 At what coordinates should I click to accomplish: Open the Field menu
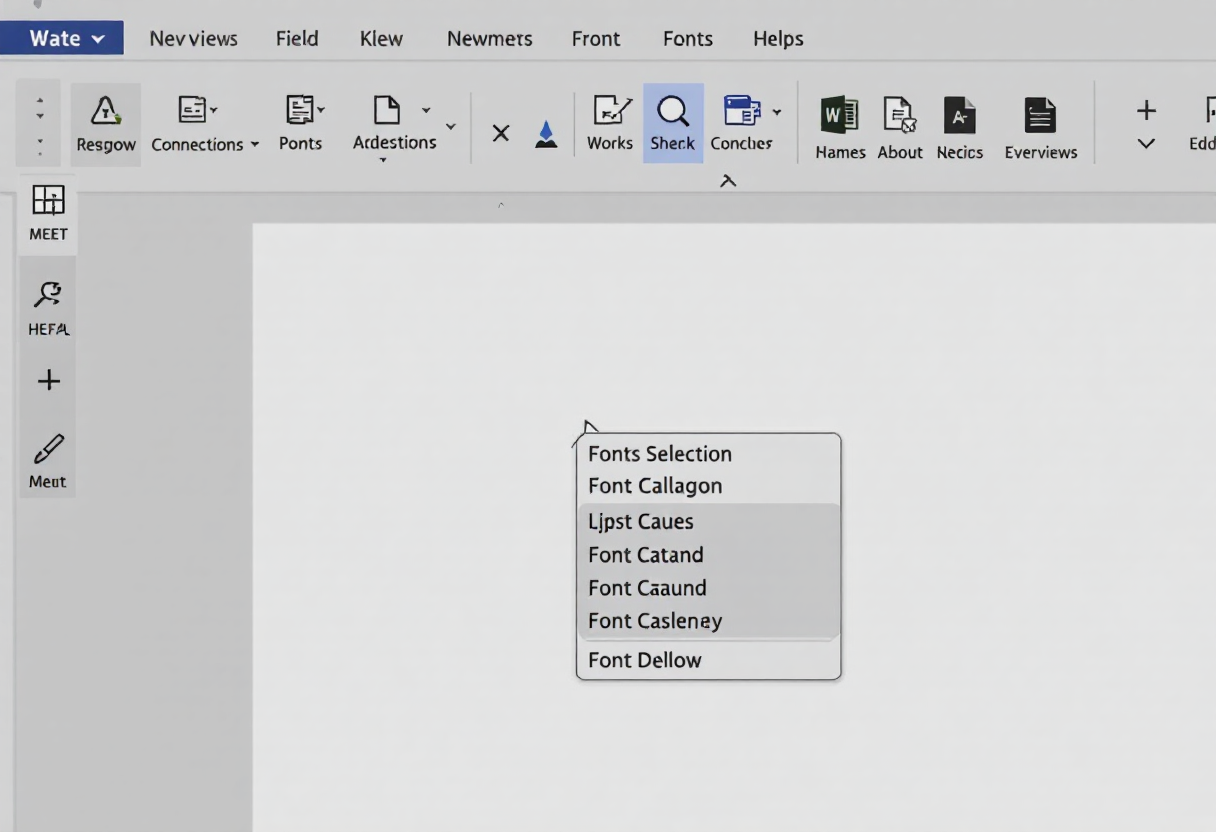(x=297, y=39)
